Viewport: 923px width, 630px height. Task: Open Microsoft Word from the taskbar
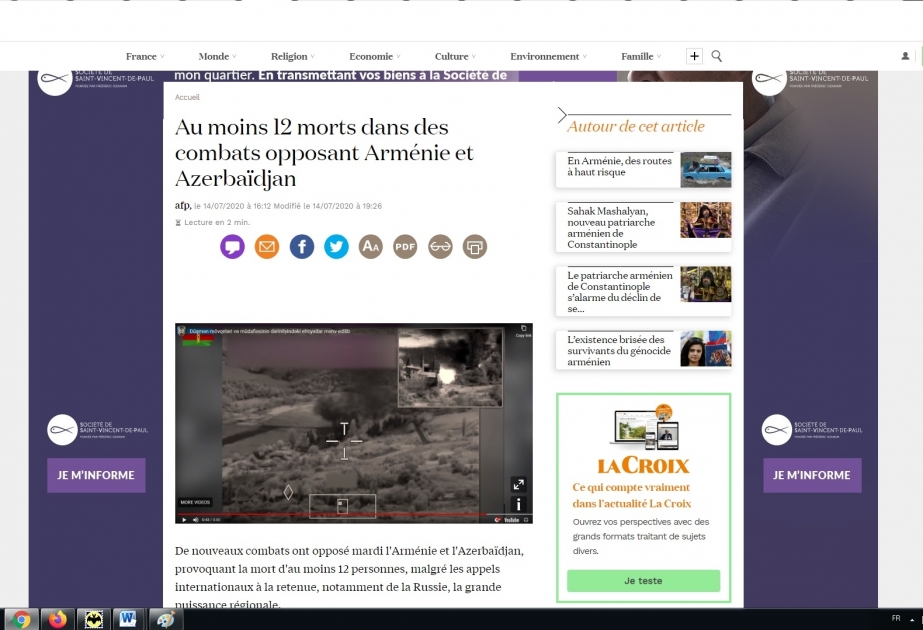(128, 619)
